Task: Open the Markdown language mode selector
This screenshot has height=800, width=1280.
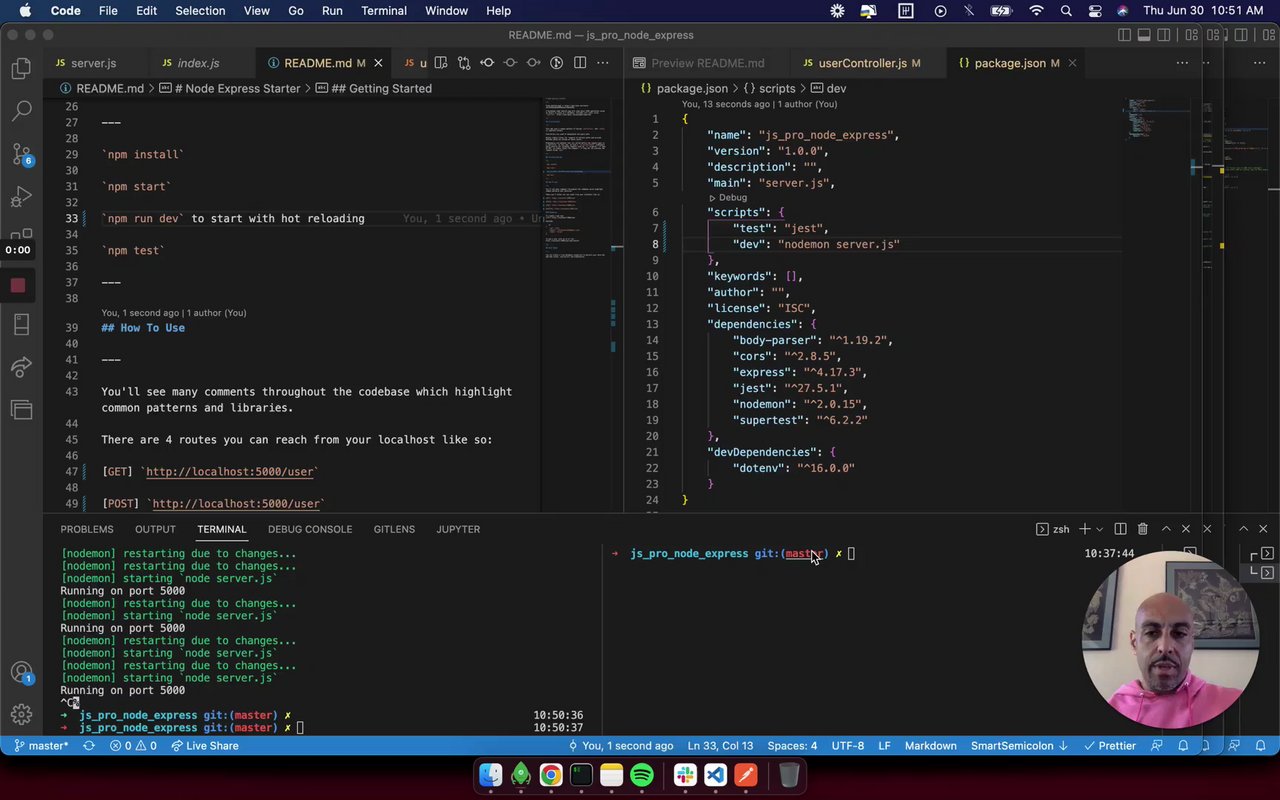Action: point(930,746)
